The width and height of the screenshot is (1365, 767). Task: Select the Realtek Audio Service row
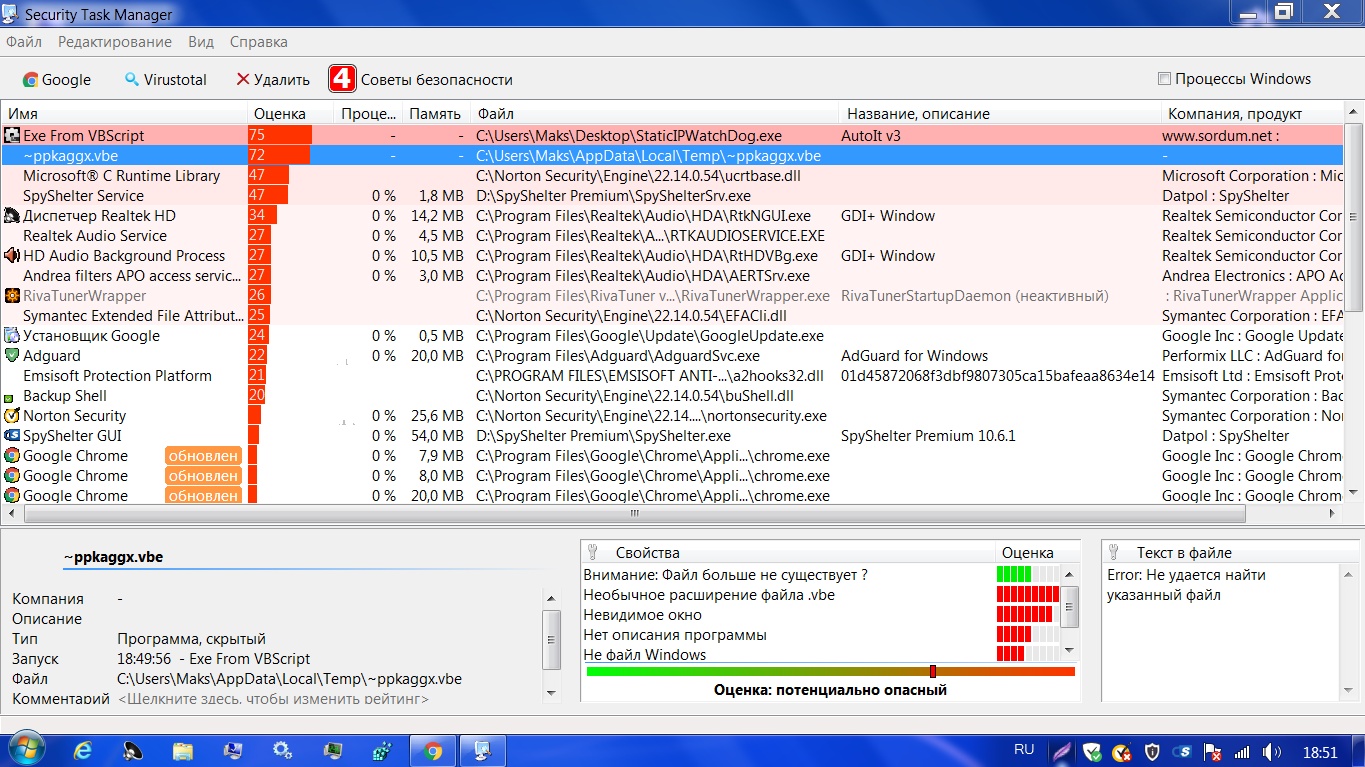[x=673, y=235]
